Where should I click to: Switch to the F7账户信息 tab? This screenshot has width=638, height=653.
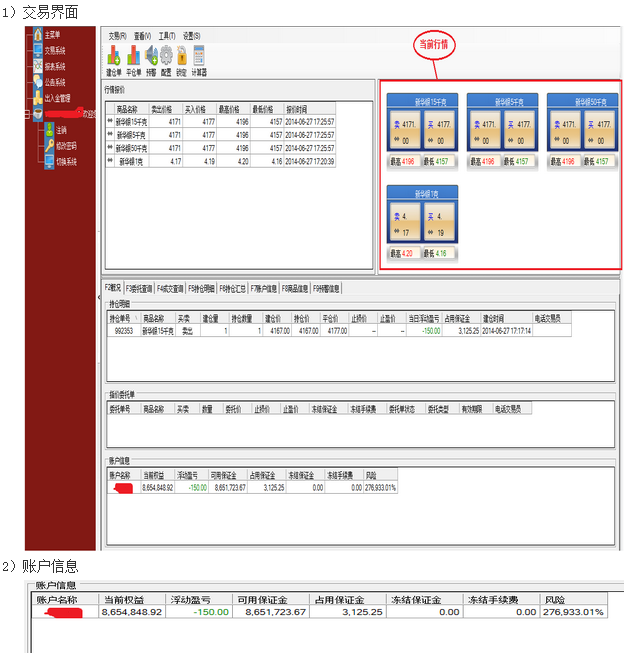point(264,288)
